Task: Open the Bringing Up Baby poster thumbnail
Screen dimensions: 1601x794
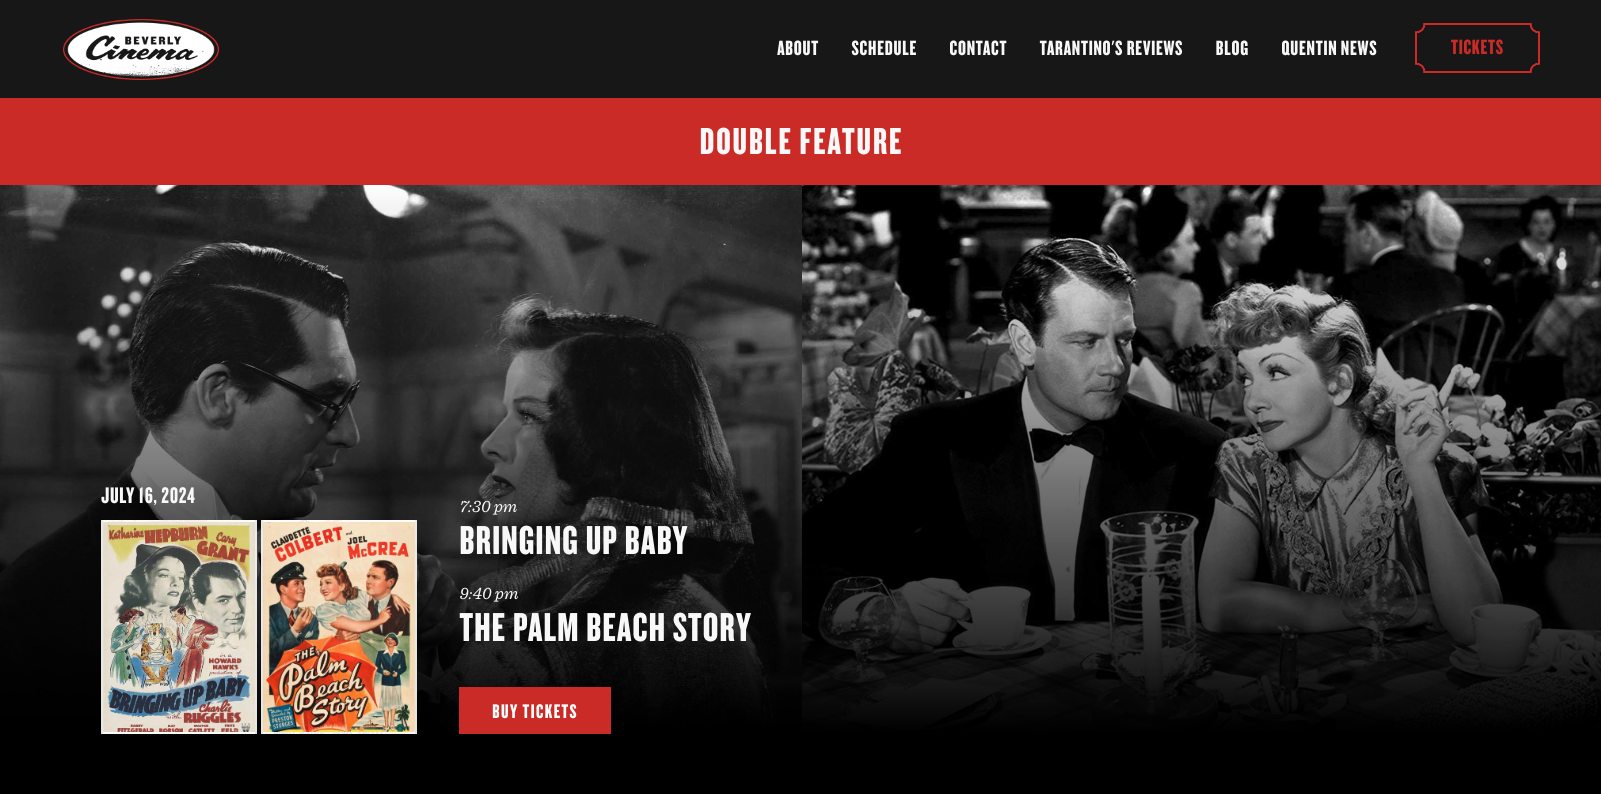Action: coord(179,627)
